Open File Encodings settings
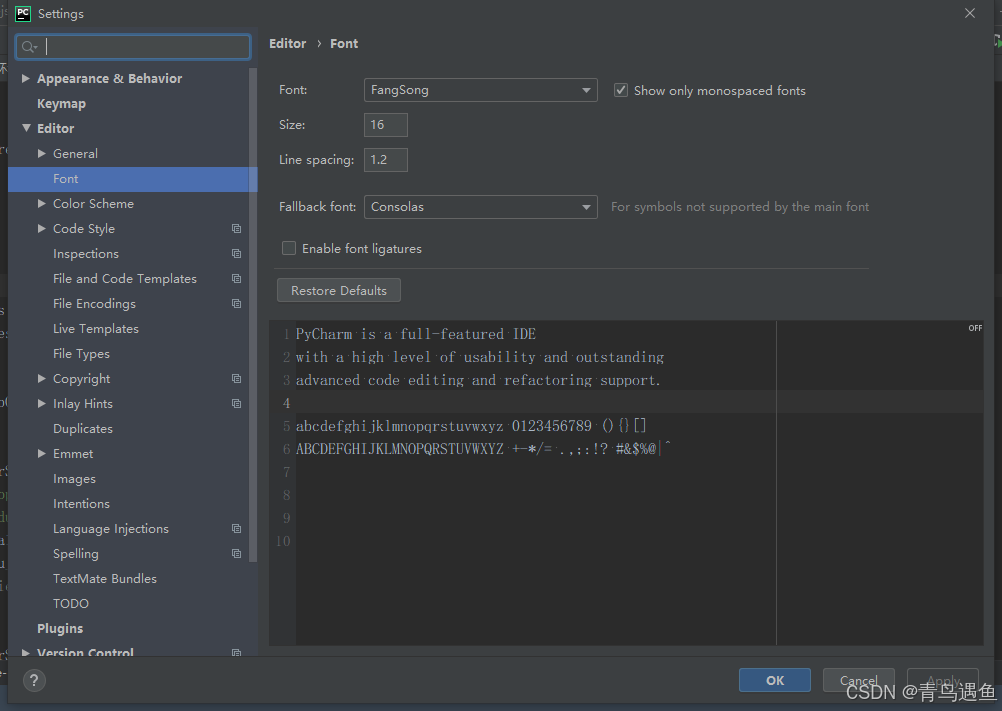Screen dimensions: 1002x711 pos(94,303)
